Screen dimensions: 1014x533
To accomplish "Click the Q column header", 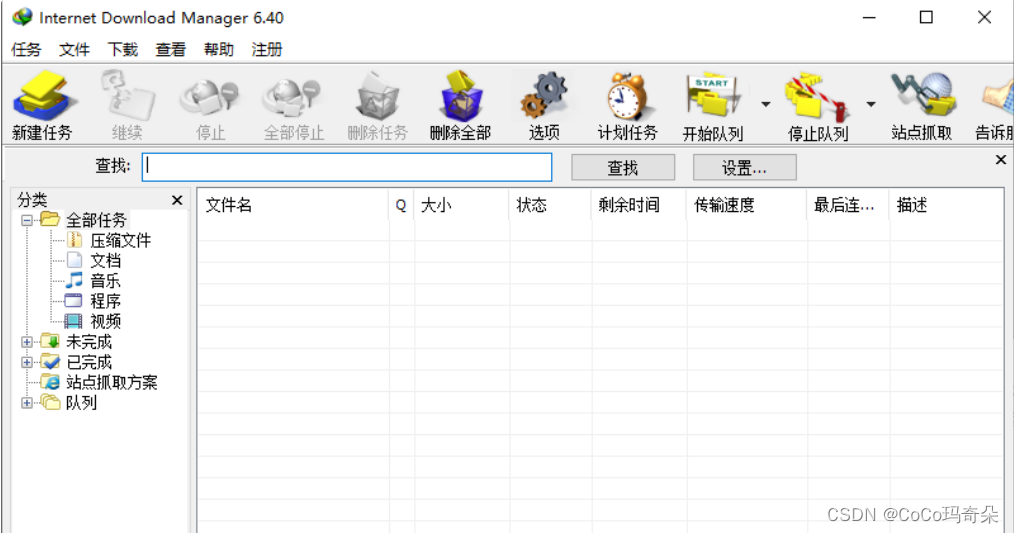I will pyautogui.click(x=401, y=205).
